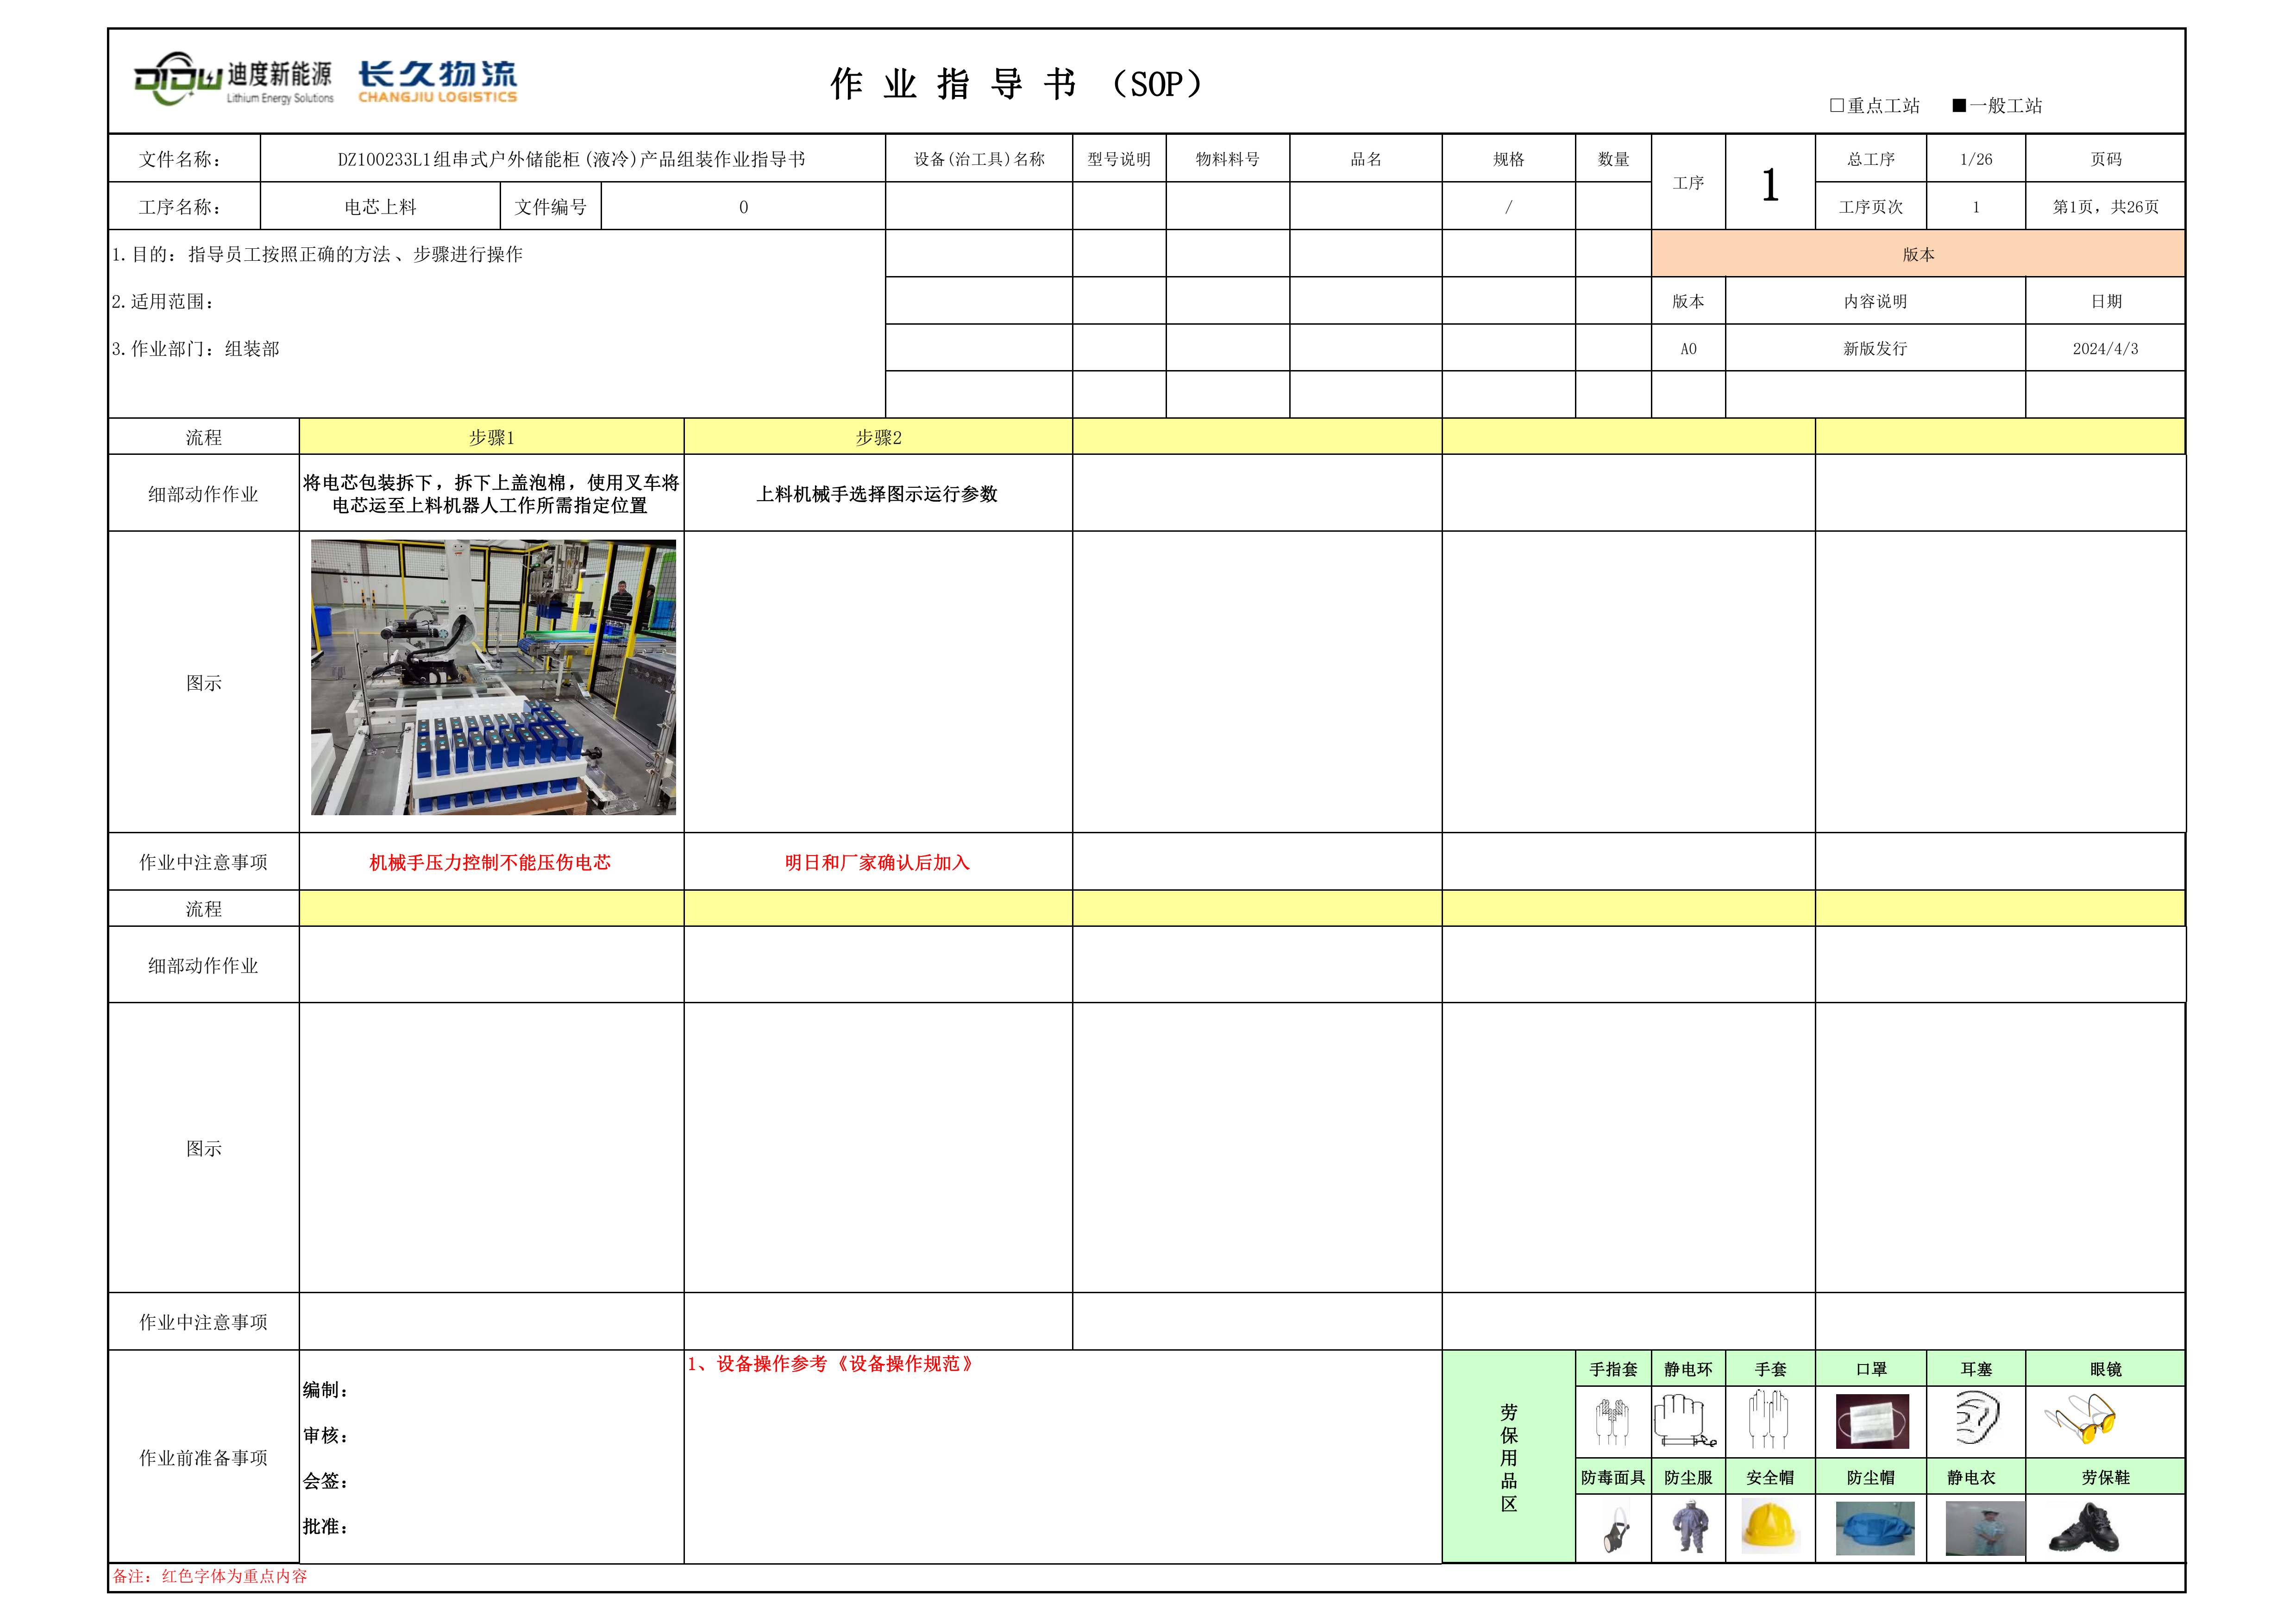This screenshot has width=2296, height=1623.
Task: Click the anti-static wrist strap icon
Action: 1686,1421
